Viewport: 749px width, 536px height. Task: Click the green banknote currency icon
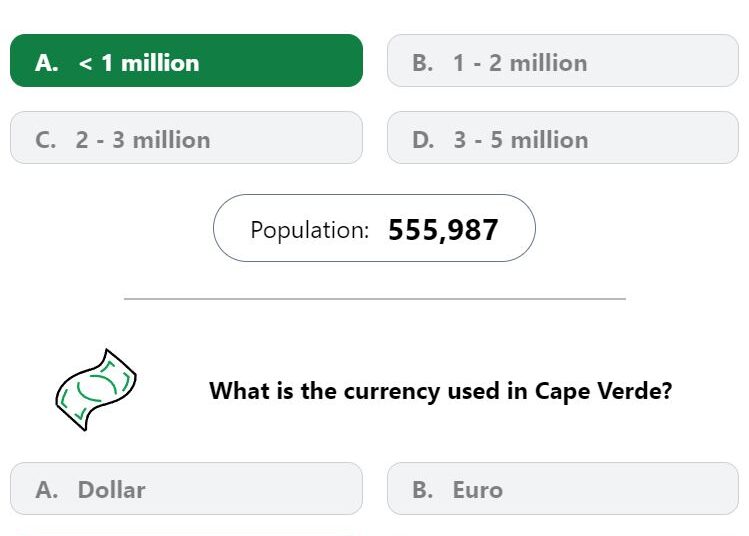(x=95, y=390)
